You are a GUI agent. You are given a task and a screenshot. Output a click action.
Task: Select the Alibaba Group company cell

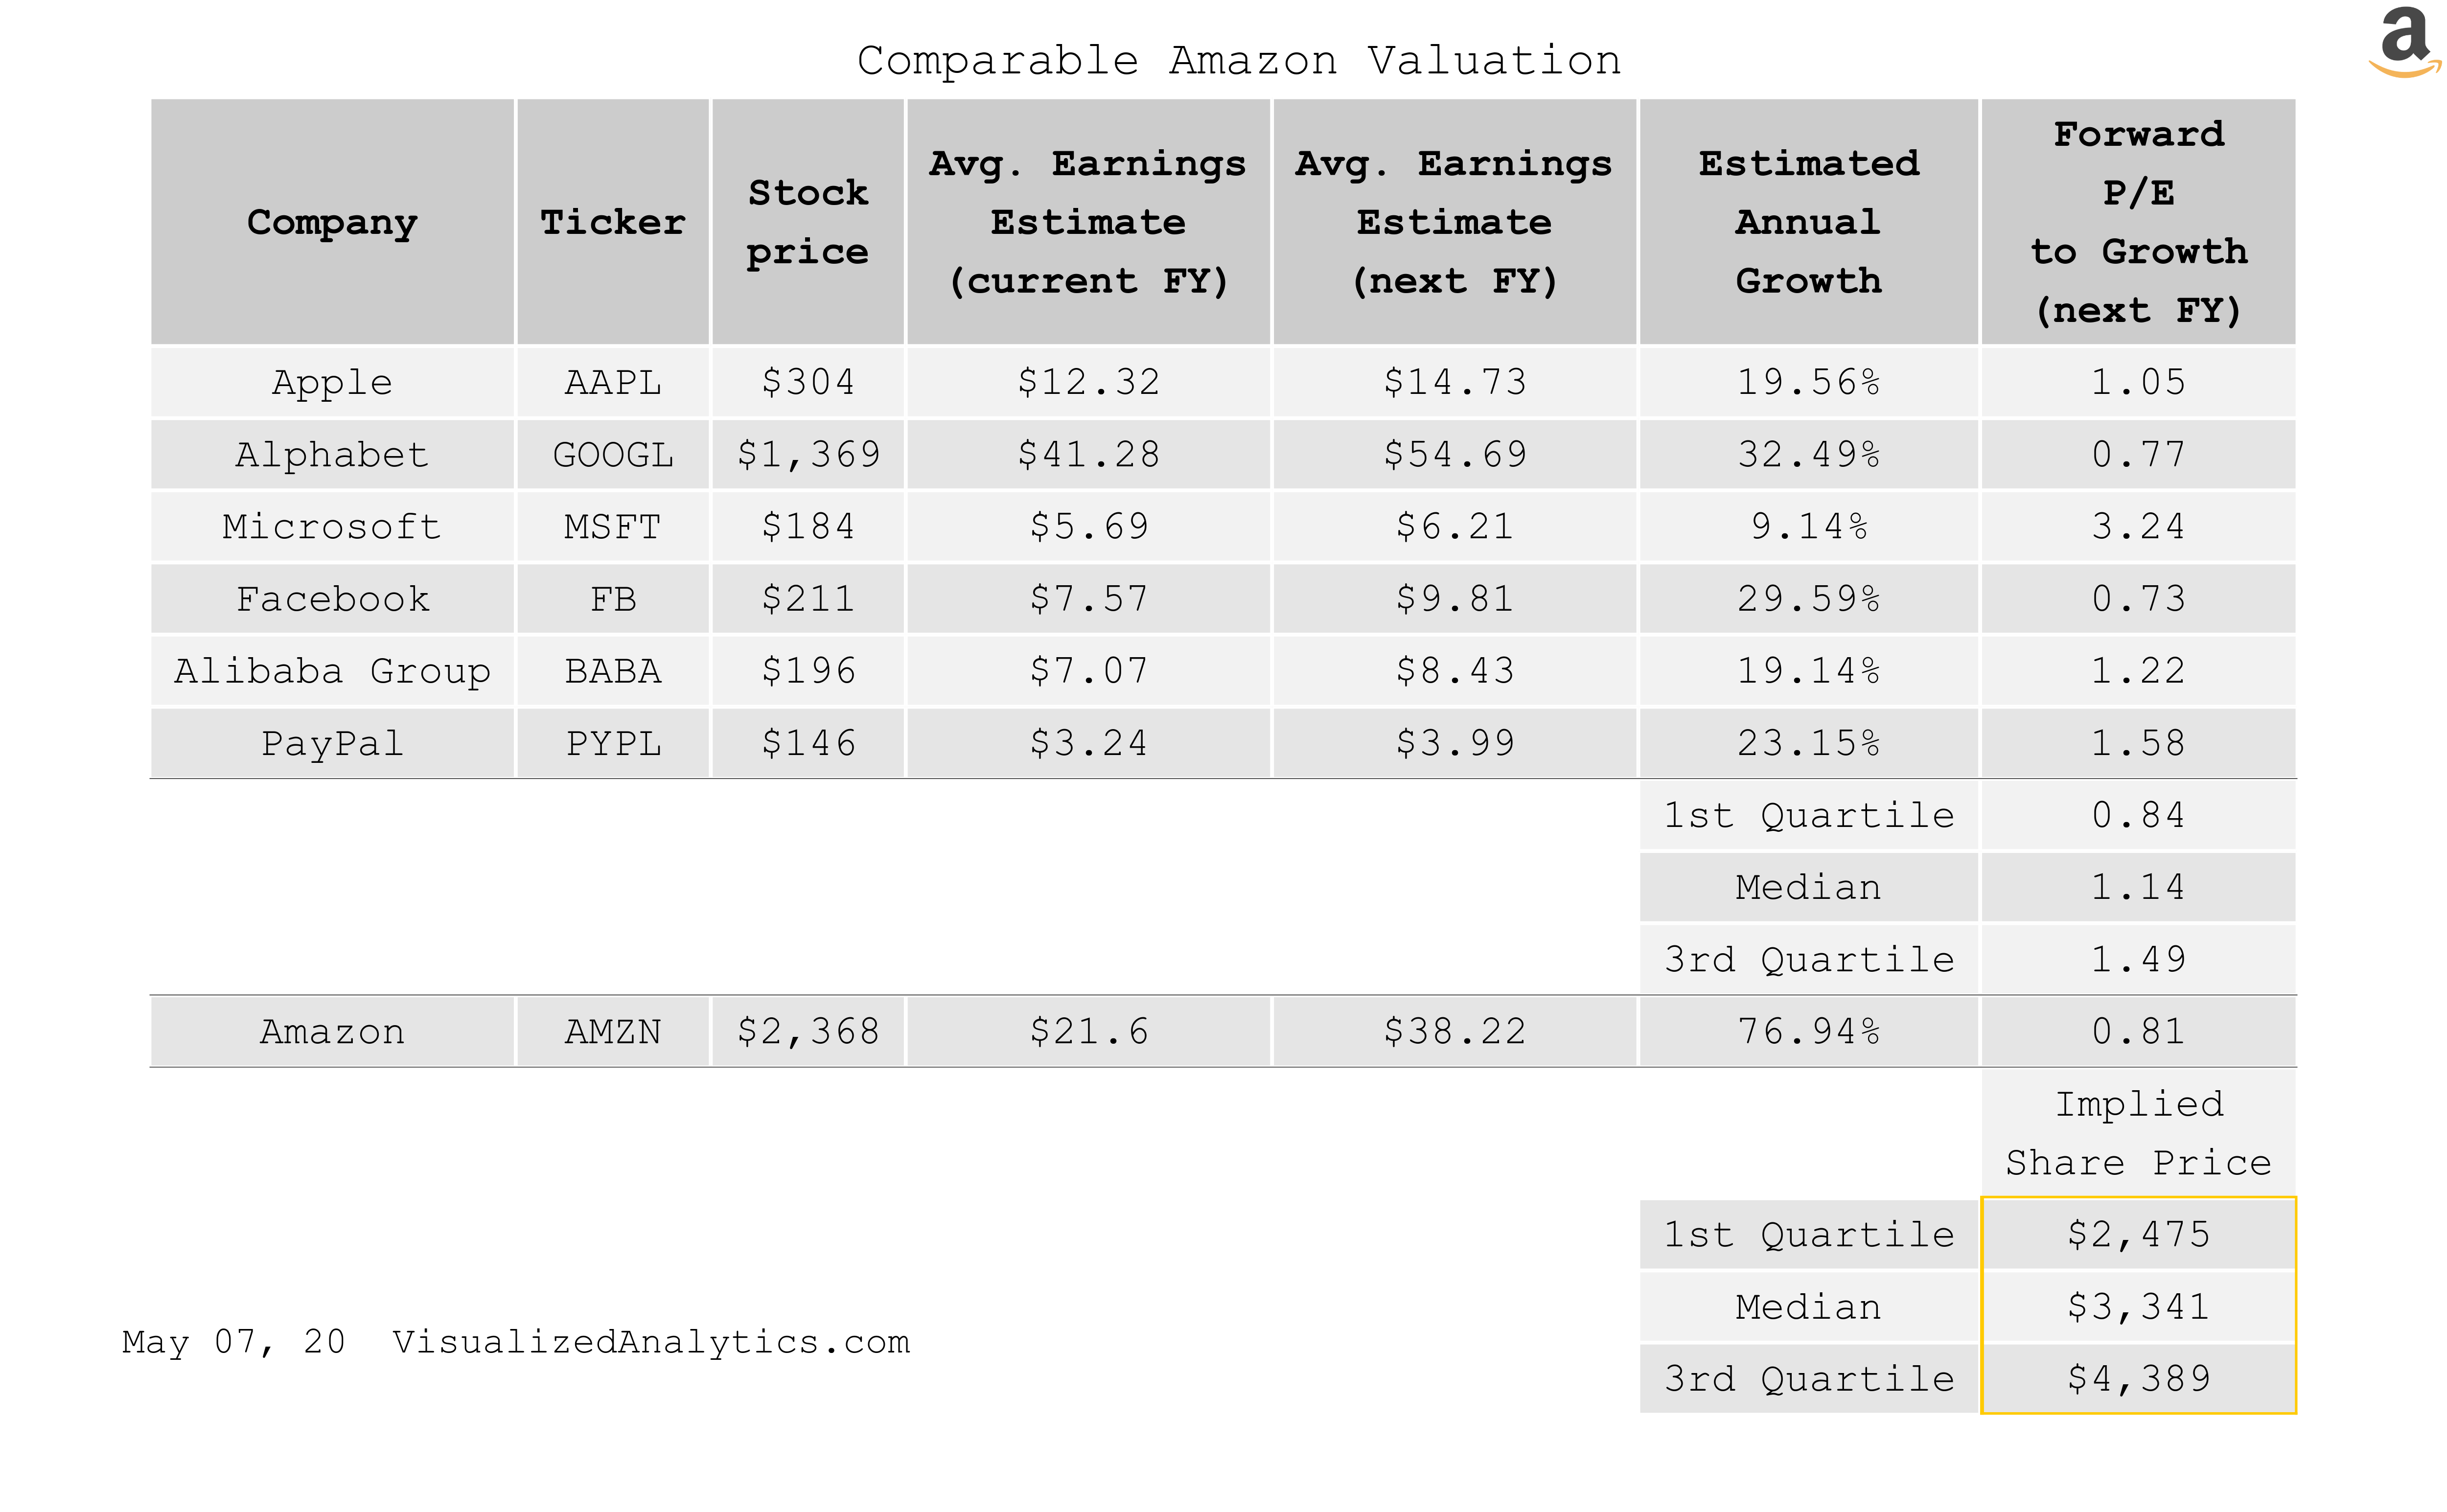coord(332,671)
